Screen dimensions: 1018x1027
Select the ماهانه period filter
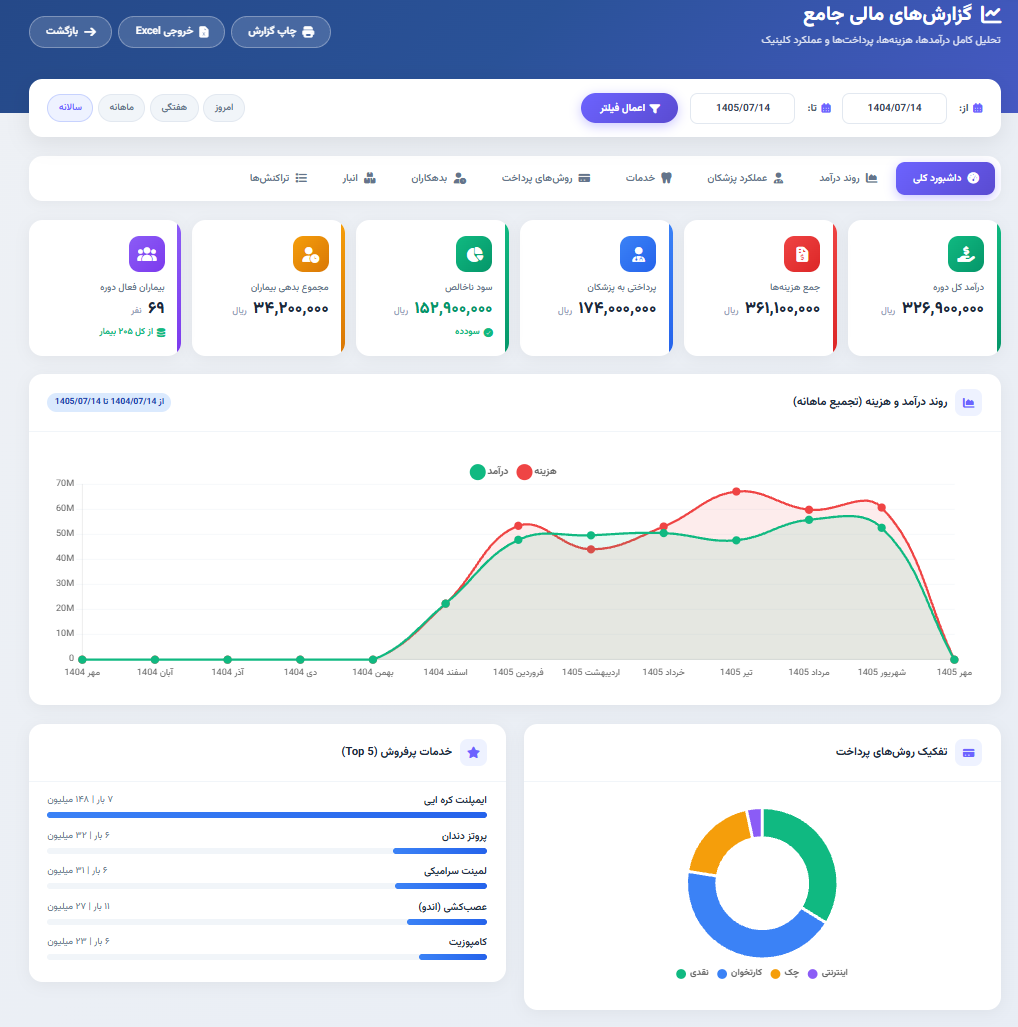pyautogui.click(x=122, y=108)
